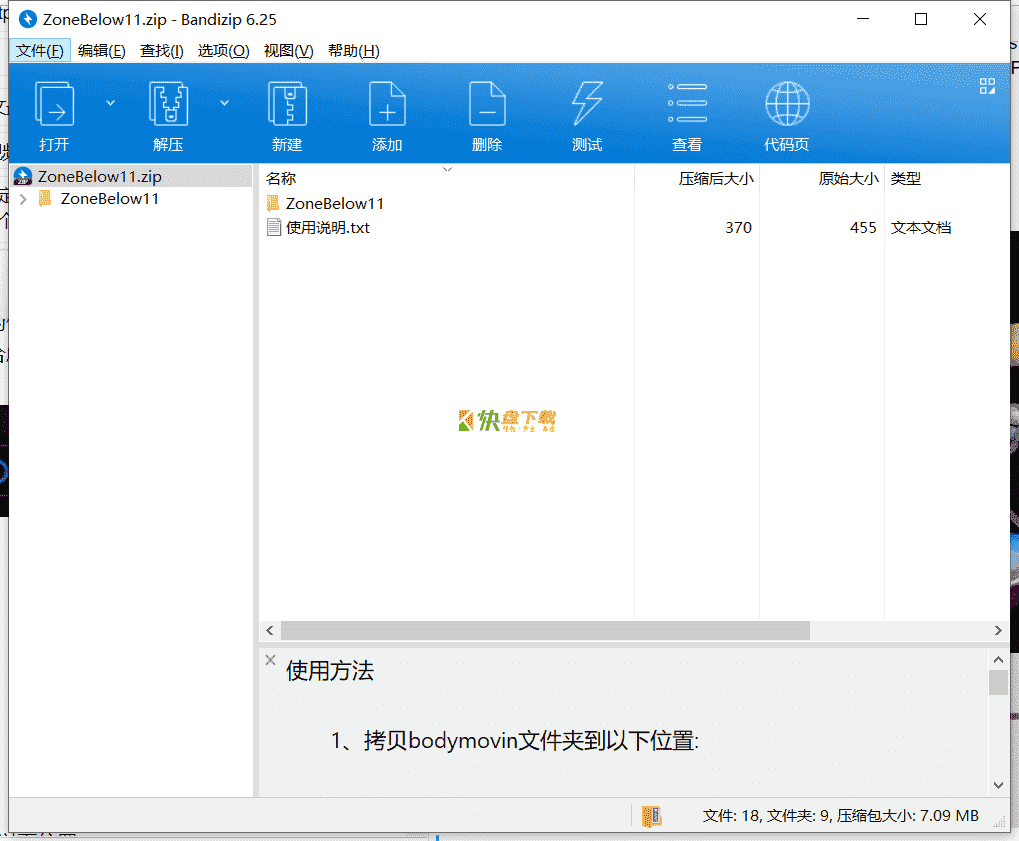Click the Open (打开) toolbar icon
Viewport: 1019px width, 841px height.
pyautogui.click(x=54, y=103)
